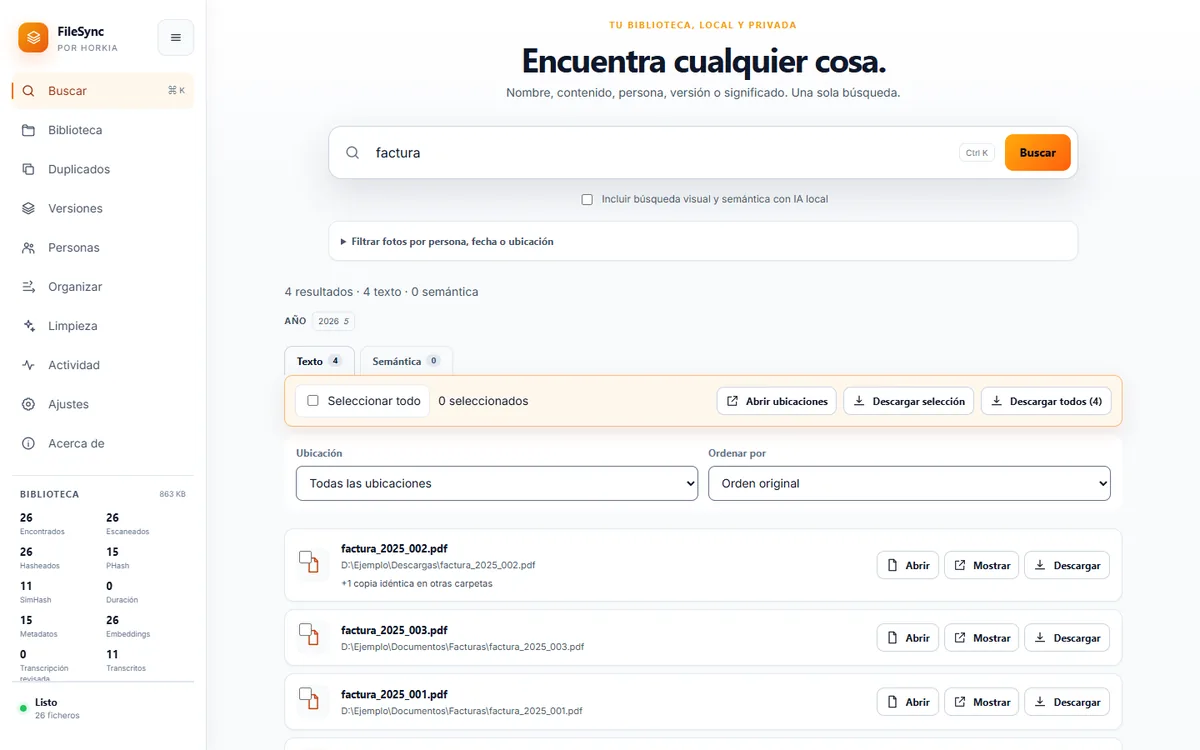Click the Duplicados copy icon
Viewport: 1200px width, 750px height.
pyautogui.click(x=28, y=169)
